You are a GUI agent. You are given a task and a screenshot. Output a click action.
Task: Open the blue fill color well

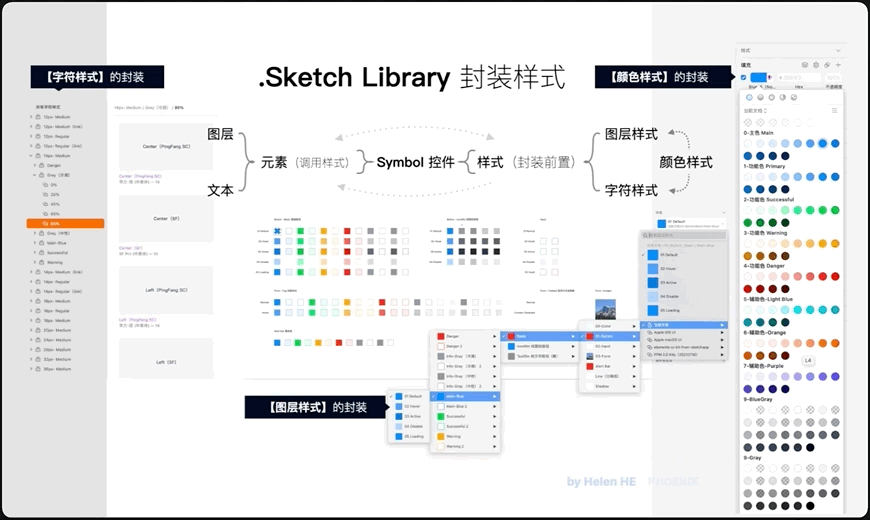coord(758,77)
